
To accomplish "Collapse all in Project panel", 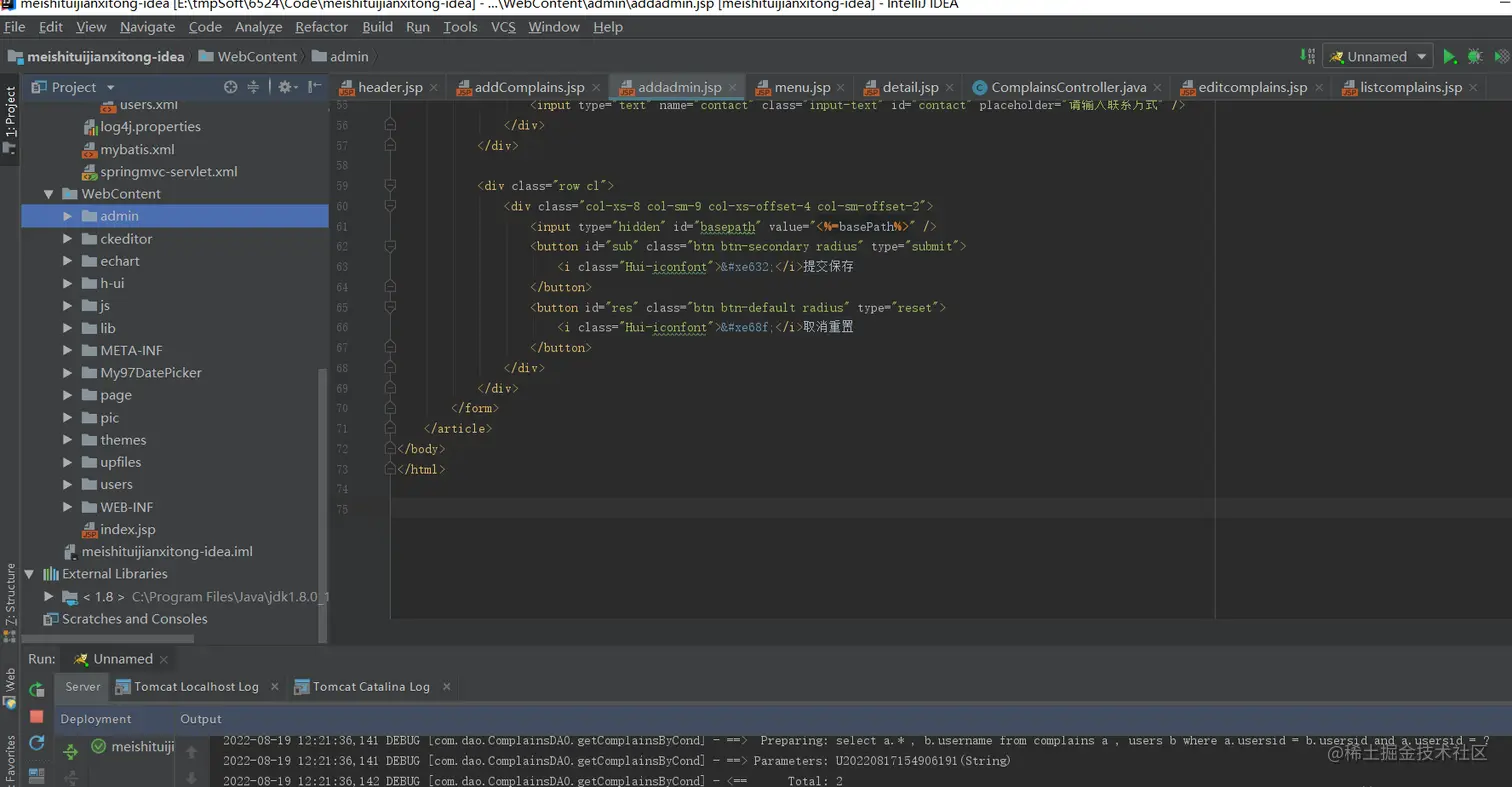I will point(254,87).
